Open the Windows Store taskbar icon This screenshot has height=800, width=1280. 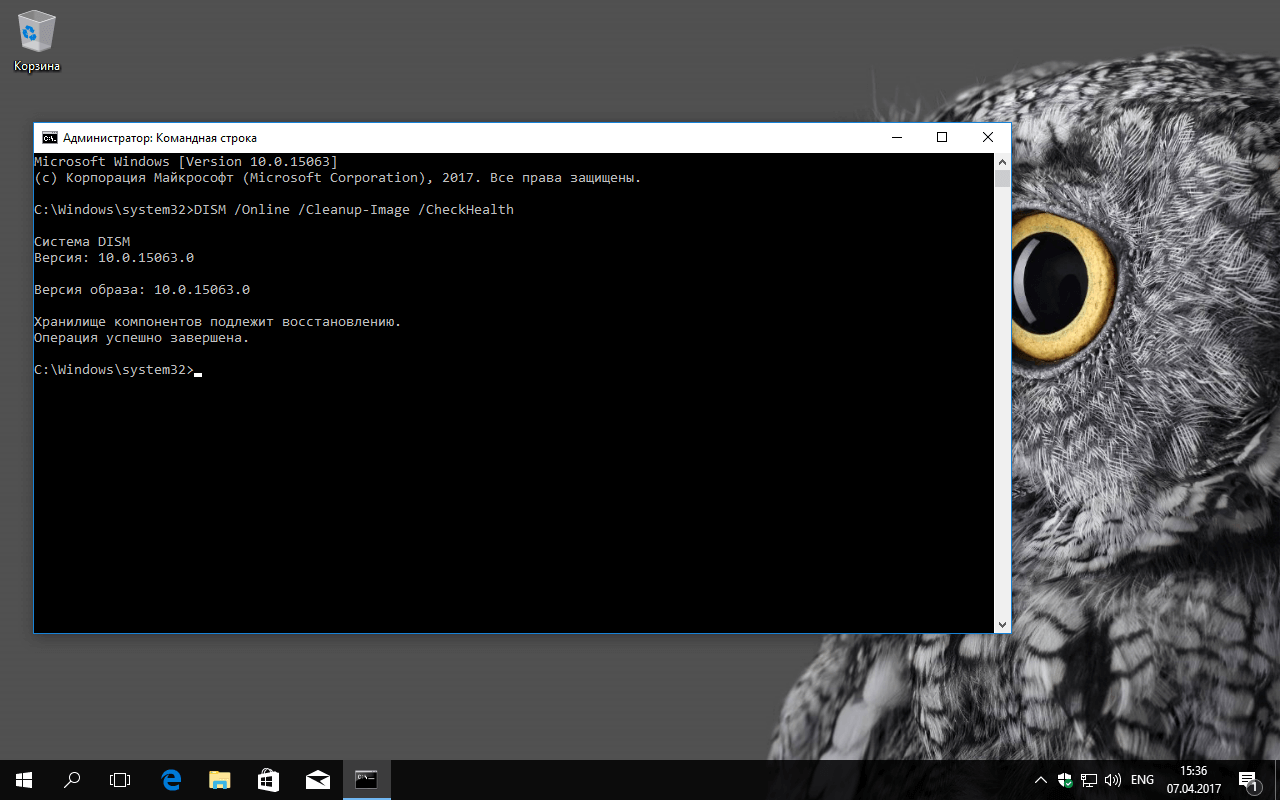pos(268,779)
